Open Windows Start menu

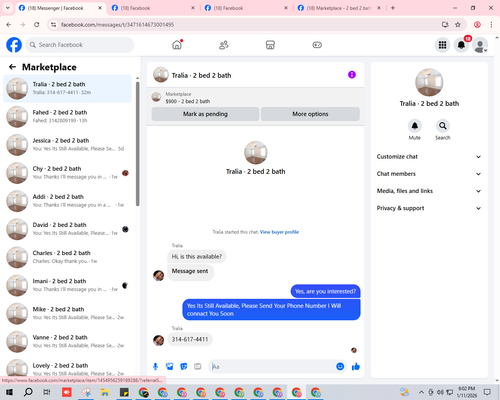(9, 392)
